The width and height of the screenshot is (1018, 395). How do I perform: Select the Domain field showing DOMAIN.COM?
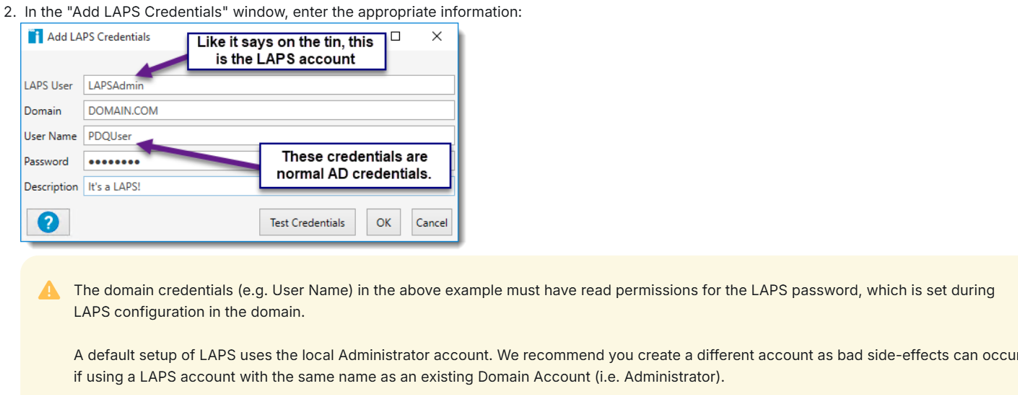coord(269,110)
